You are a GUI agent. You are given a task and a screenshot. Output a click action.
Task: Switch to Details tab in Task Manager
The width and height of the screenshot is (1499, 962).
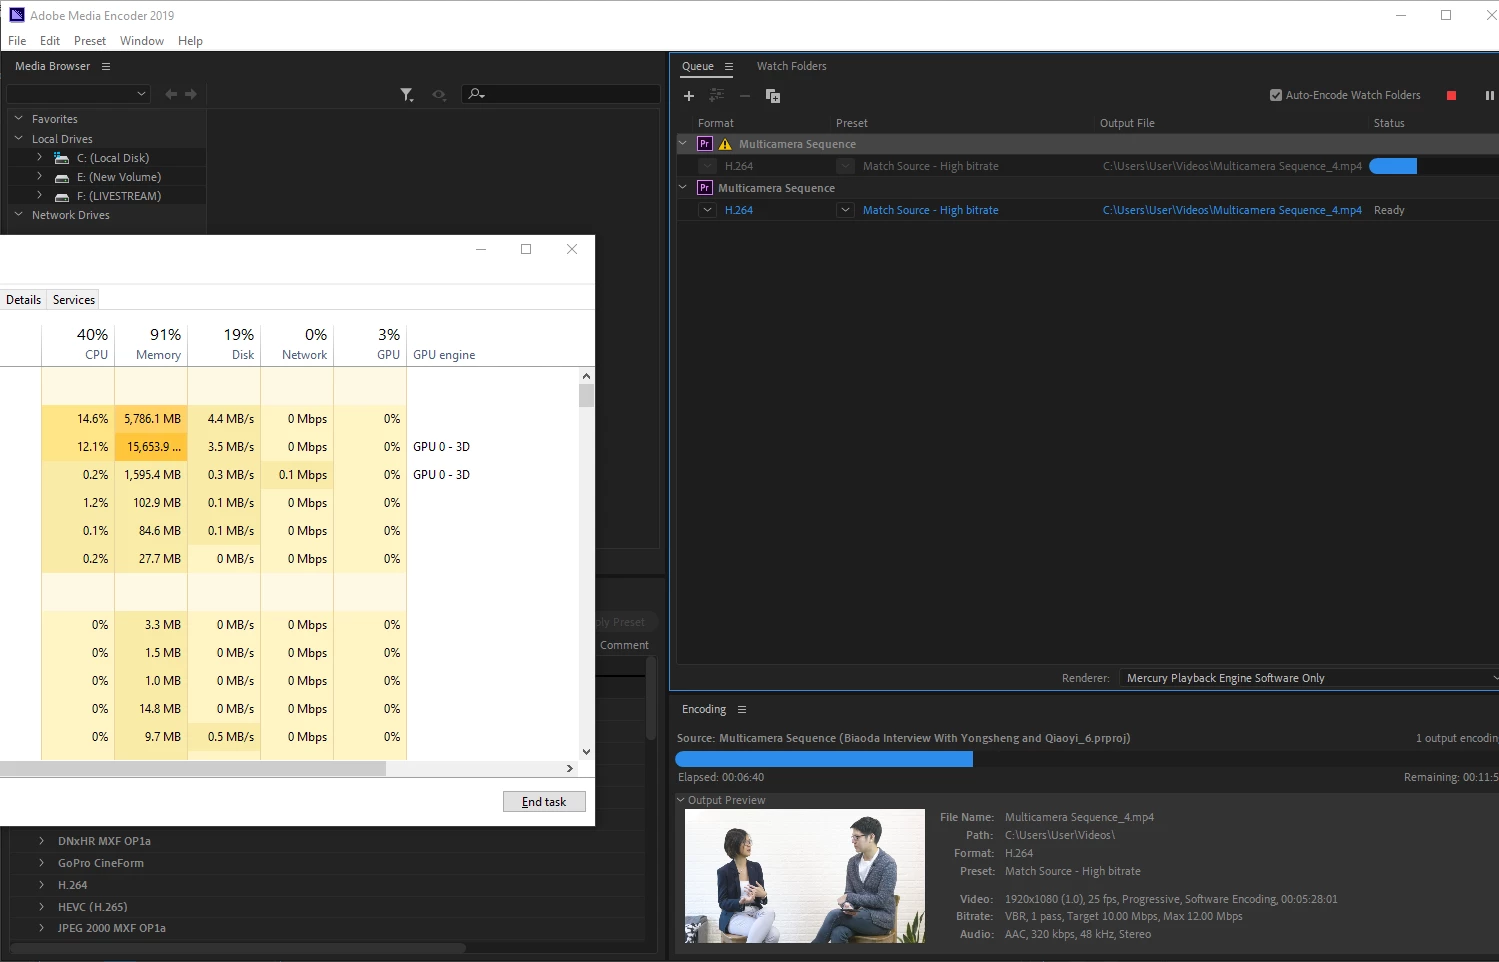23,300
